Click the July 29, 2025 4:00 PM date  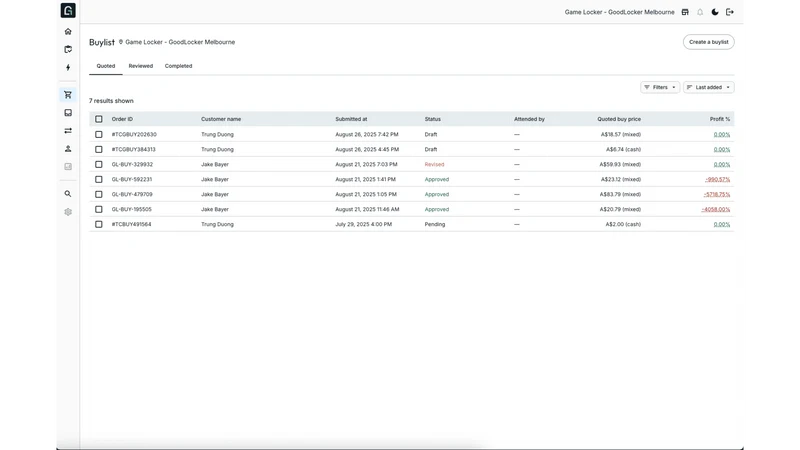(364, 224)
